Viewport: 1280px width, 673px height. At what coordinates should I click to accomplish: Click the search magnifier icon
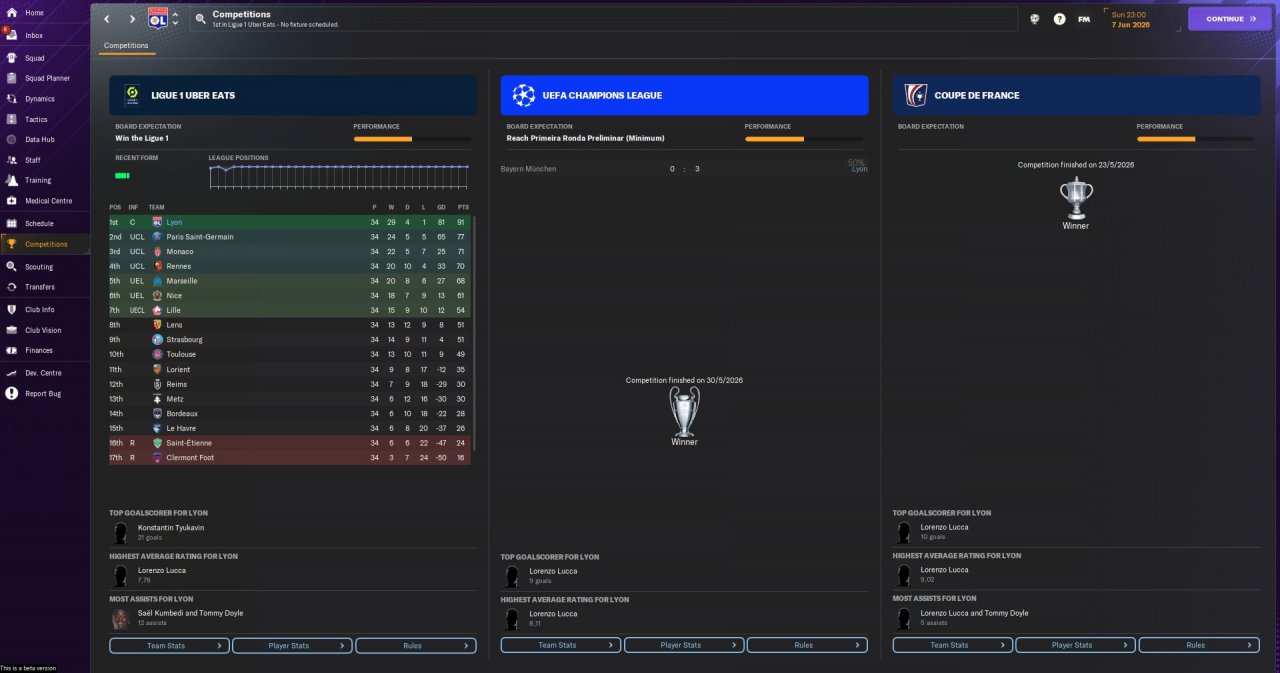[x=201, y=19]
